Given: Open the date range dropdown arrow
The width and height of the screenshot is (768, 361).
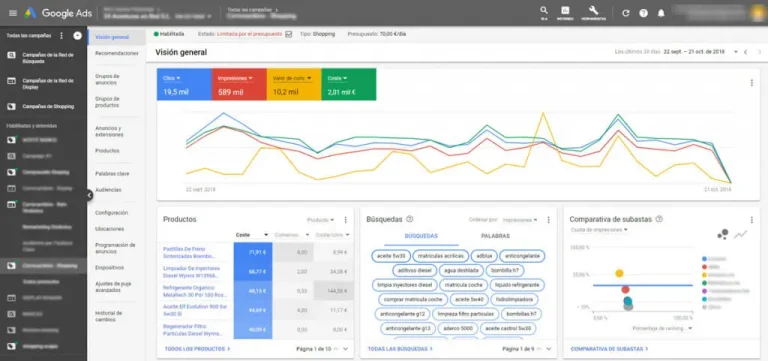Looking at the screenshot, I should pos(736,52).
